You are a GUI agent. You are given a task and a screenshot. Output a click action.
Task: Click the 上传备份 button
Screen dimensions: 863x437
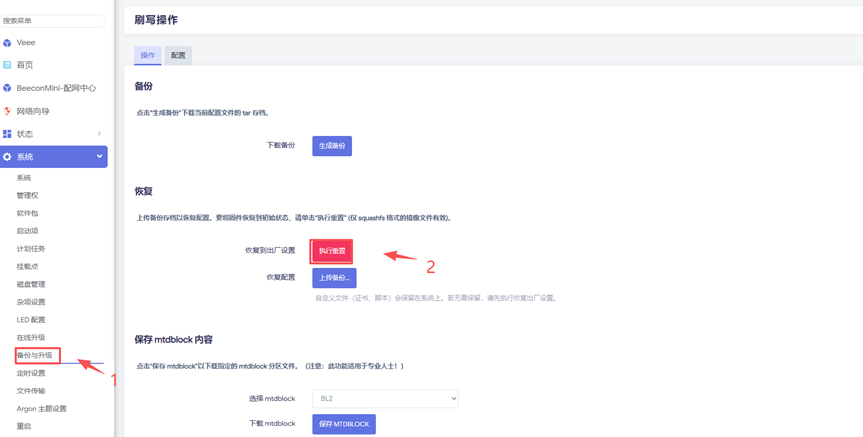point(334,277)
